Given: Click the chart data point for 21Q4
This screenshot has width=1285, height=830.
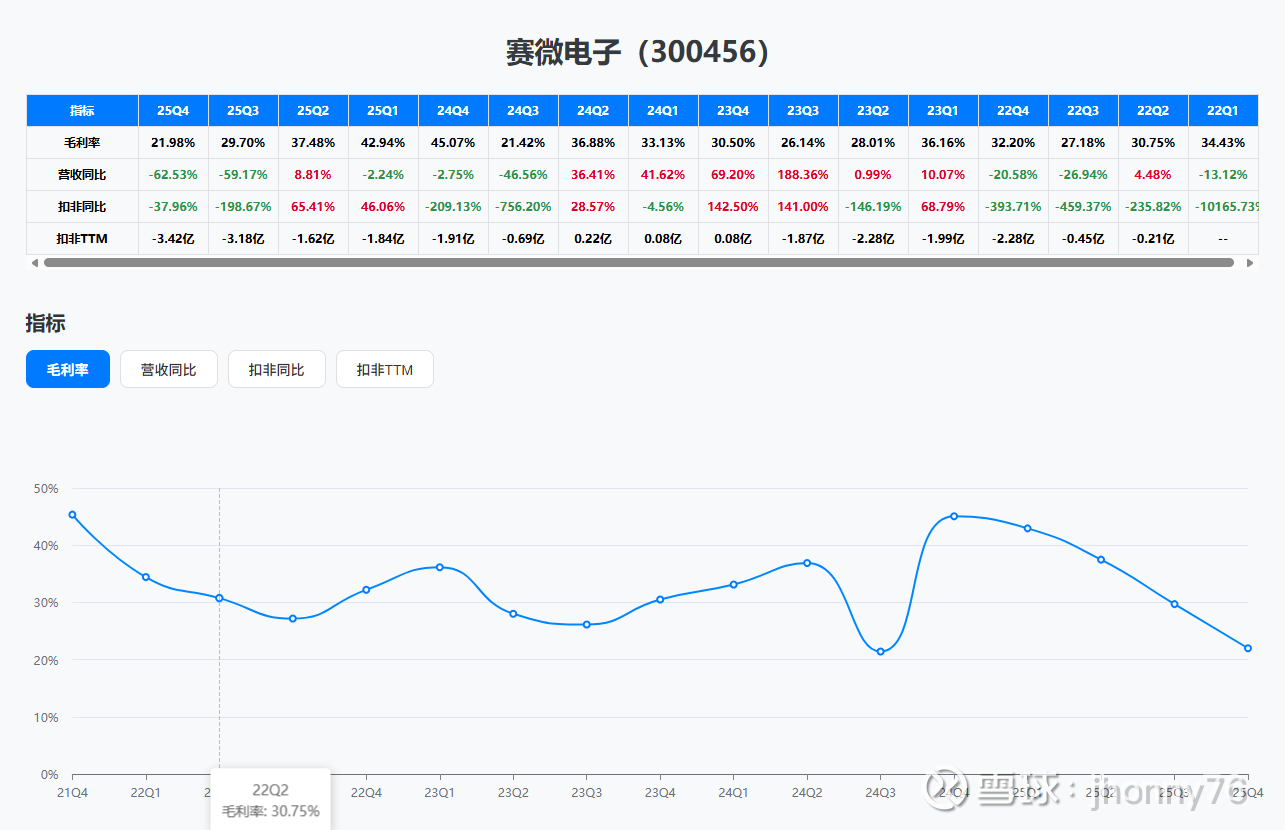Looking at the screenshot, I should [72, 515].
